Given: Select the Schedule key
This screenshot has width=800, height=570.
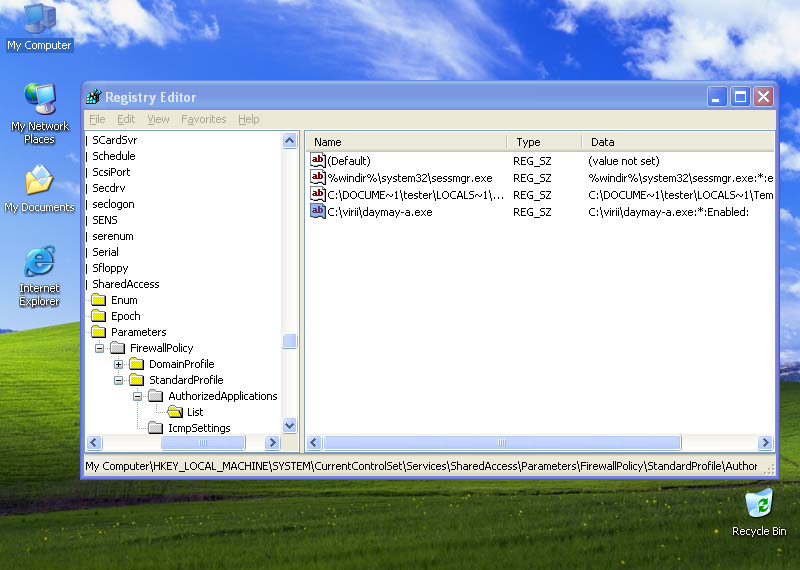Looking at the screenshot, I should tap(114, 156).
